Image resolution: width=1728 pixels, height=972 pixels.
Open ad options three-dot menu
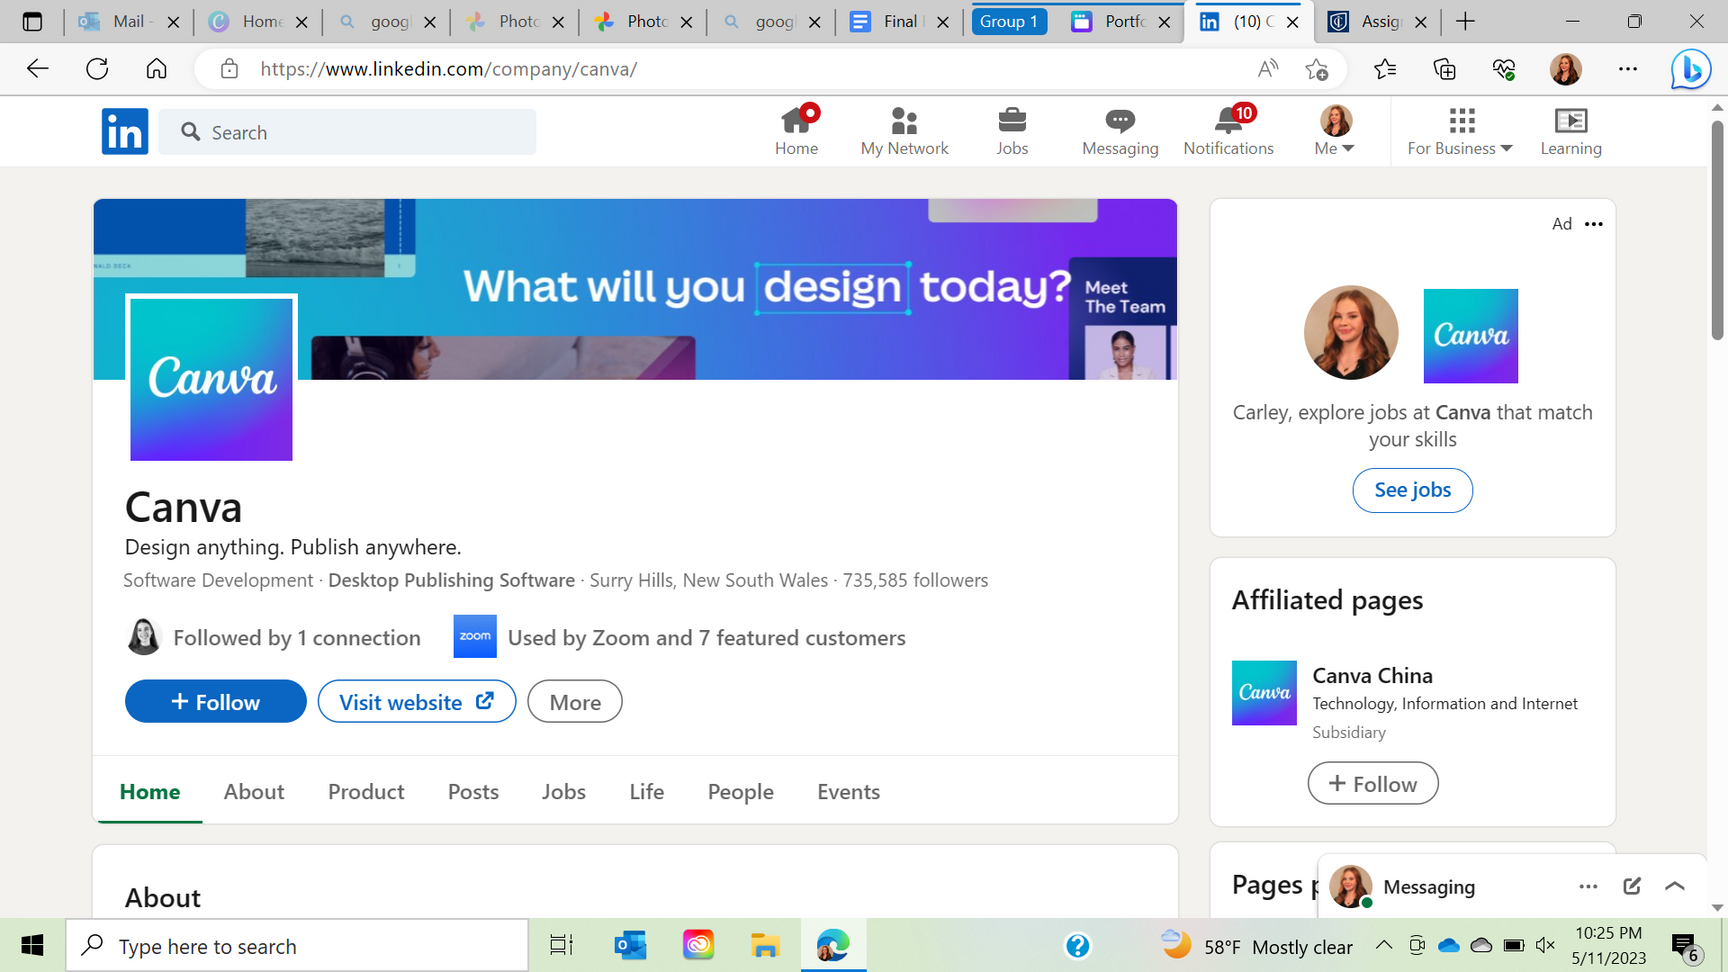1594,224
